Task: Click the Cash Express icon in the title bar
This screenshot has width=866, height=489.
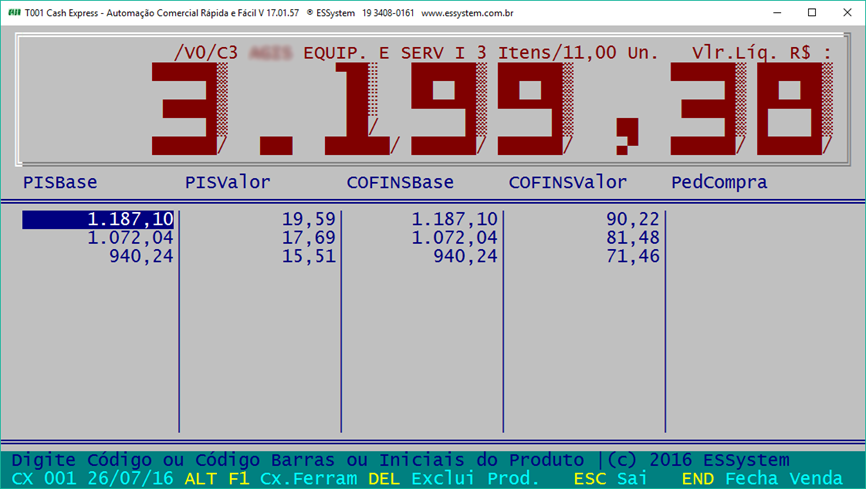Action: pos(14,13)
